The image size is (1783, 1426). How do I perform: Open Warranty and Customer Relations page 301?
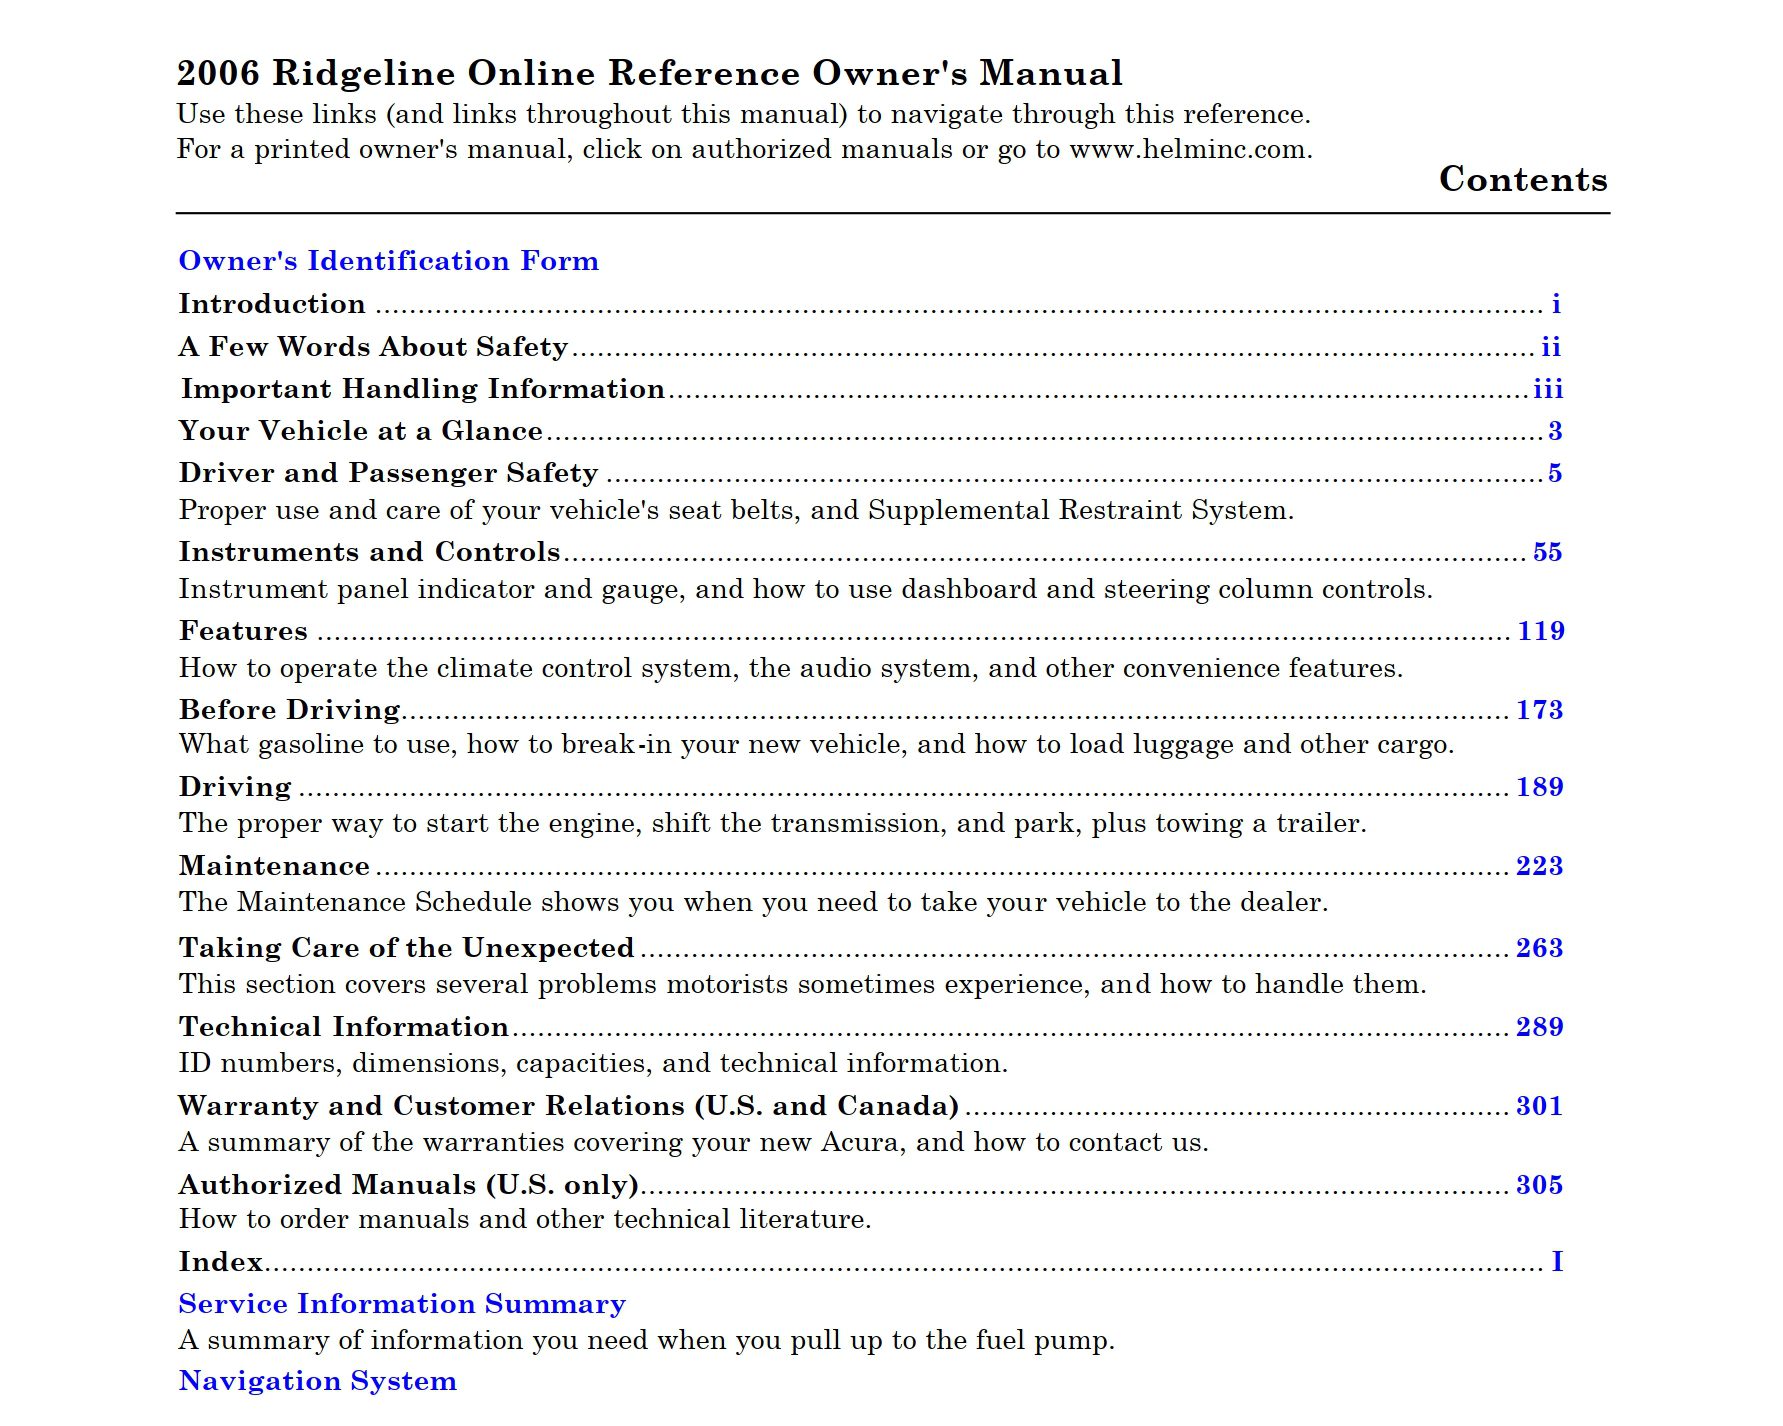coord(1540,1106)
